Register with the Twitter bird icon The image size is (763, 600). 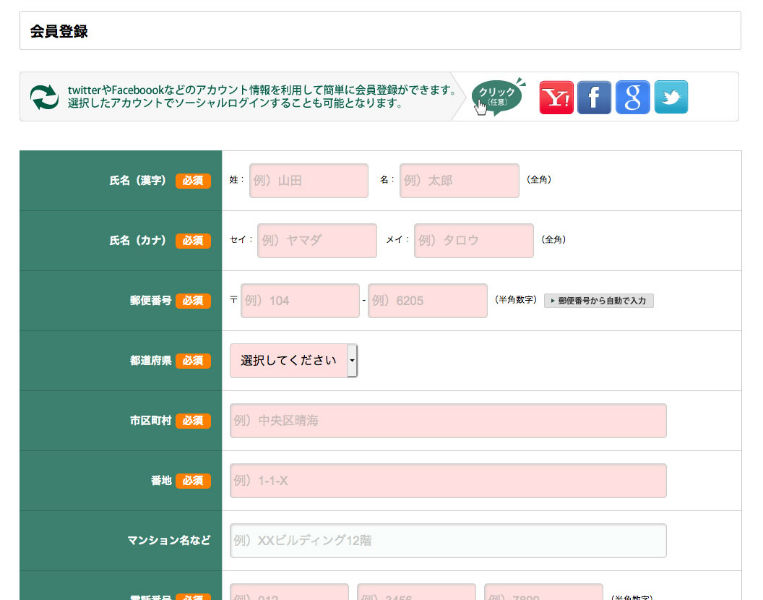[x=671, y=97]
